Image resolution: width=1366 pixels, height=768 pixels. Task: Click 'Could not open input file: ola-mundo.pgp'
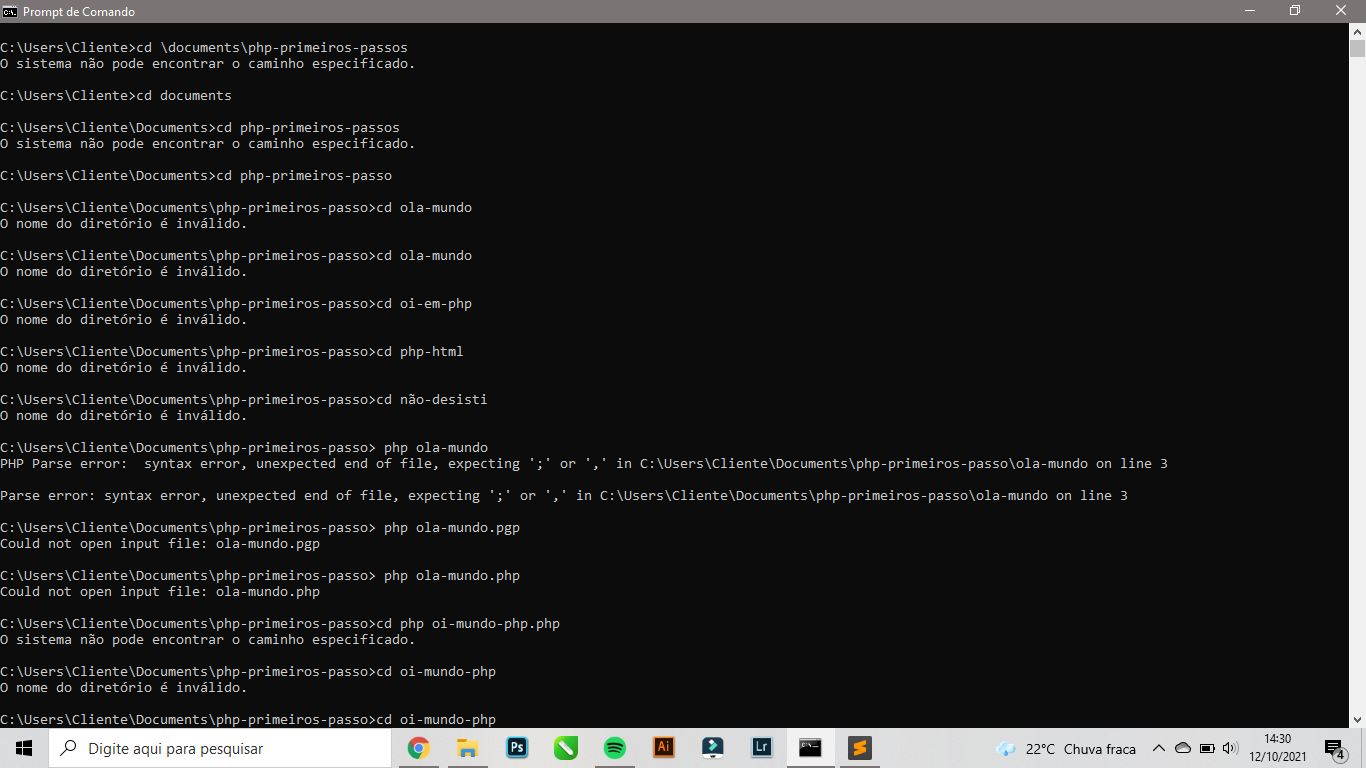click(x=160, y=544)
